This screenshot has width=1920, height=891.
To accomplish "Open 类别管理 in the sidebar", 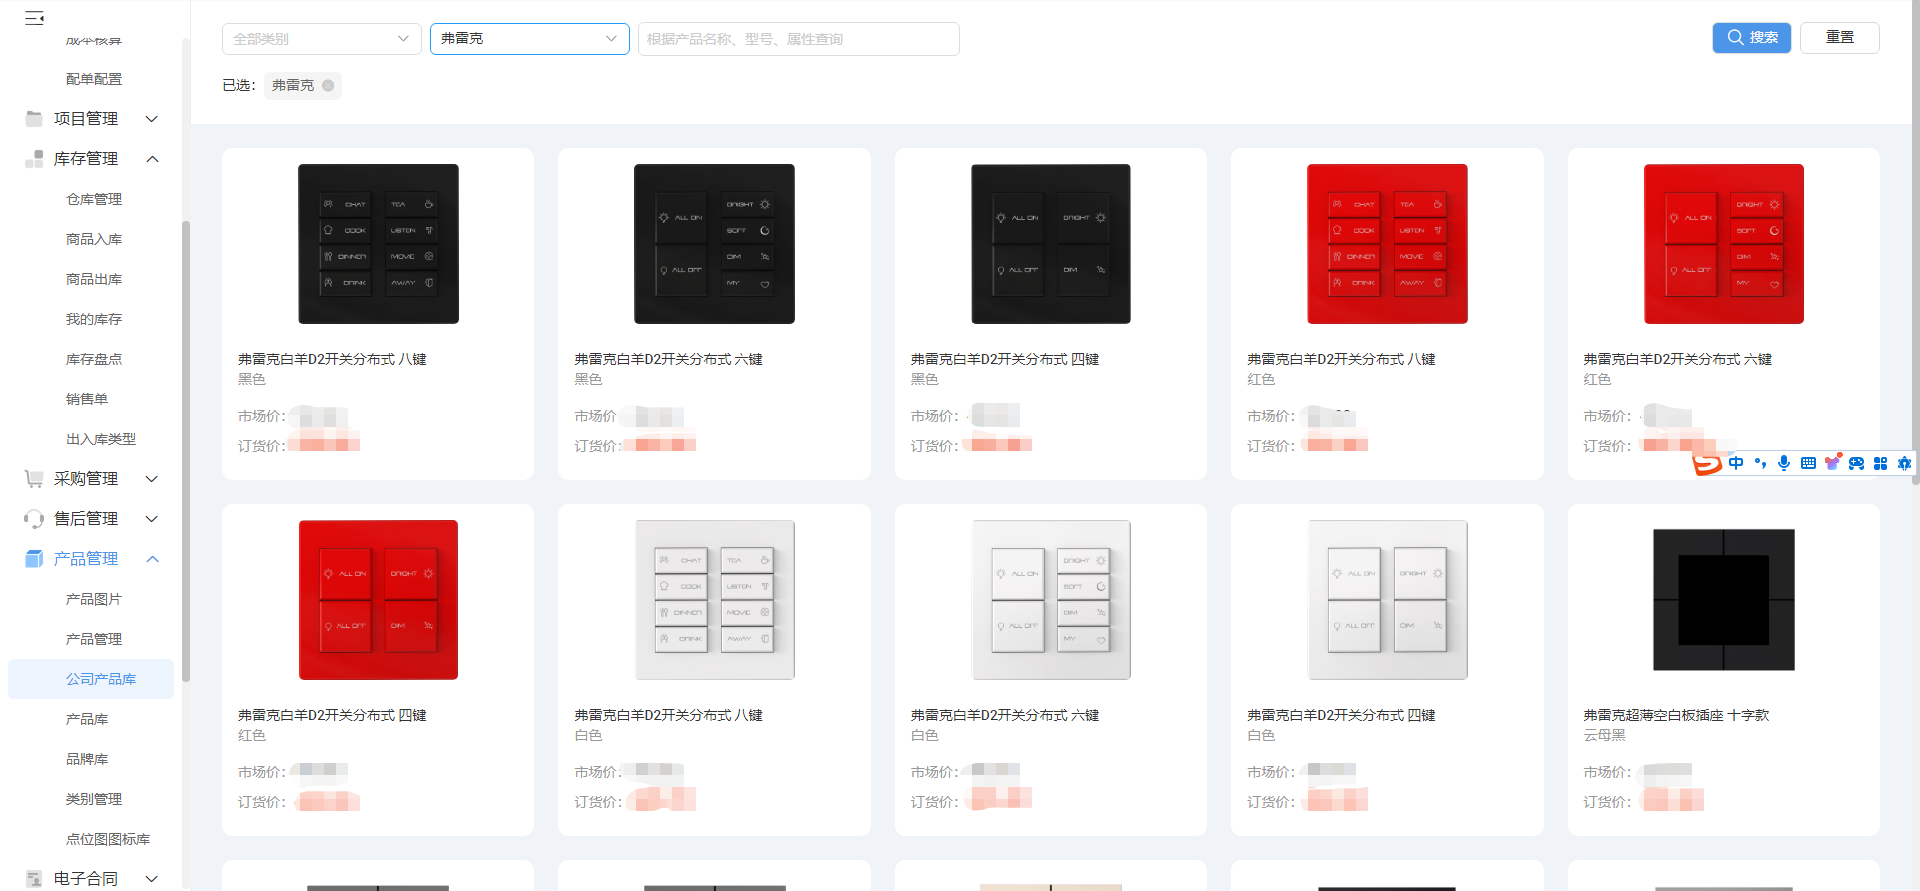I will [x=94, y=799].
